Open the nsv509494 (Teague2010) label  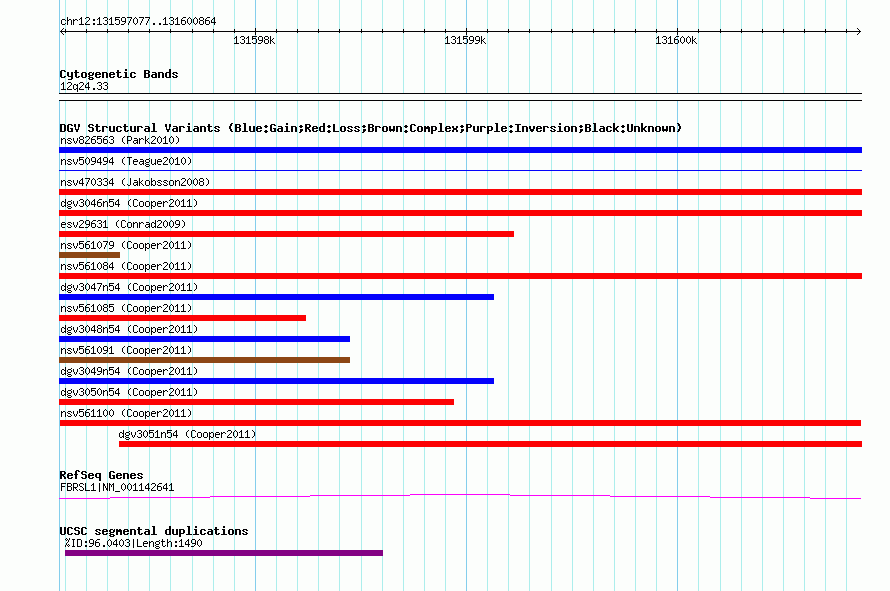(126, 161)
